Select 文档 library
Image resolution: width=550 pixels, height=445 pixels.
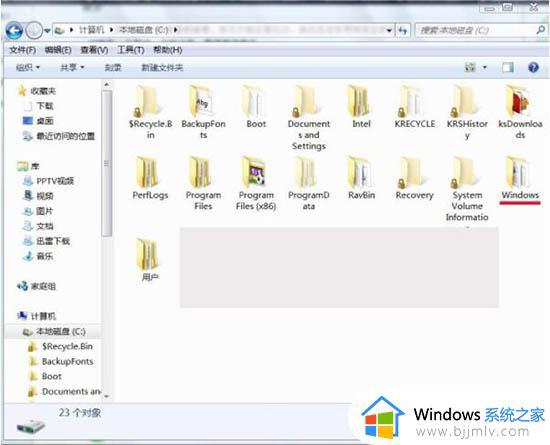pos(45,226)
